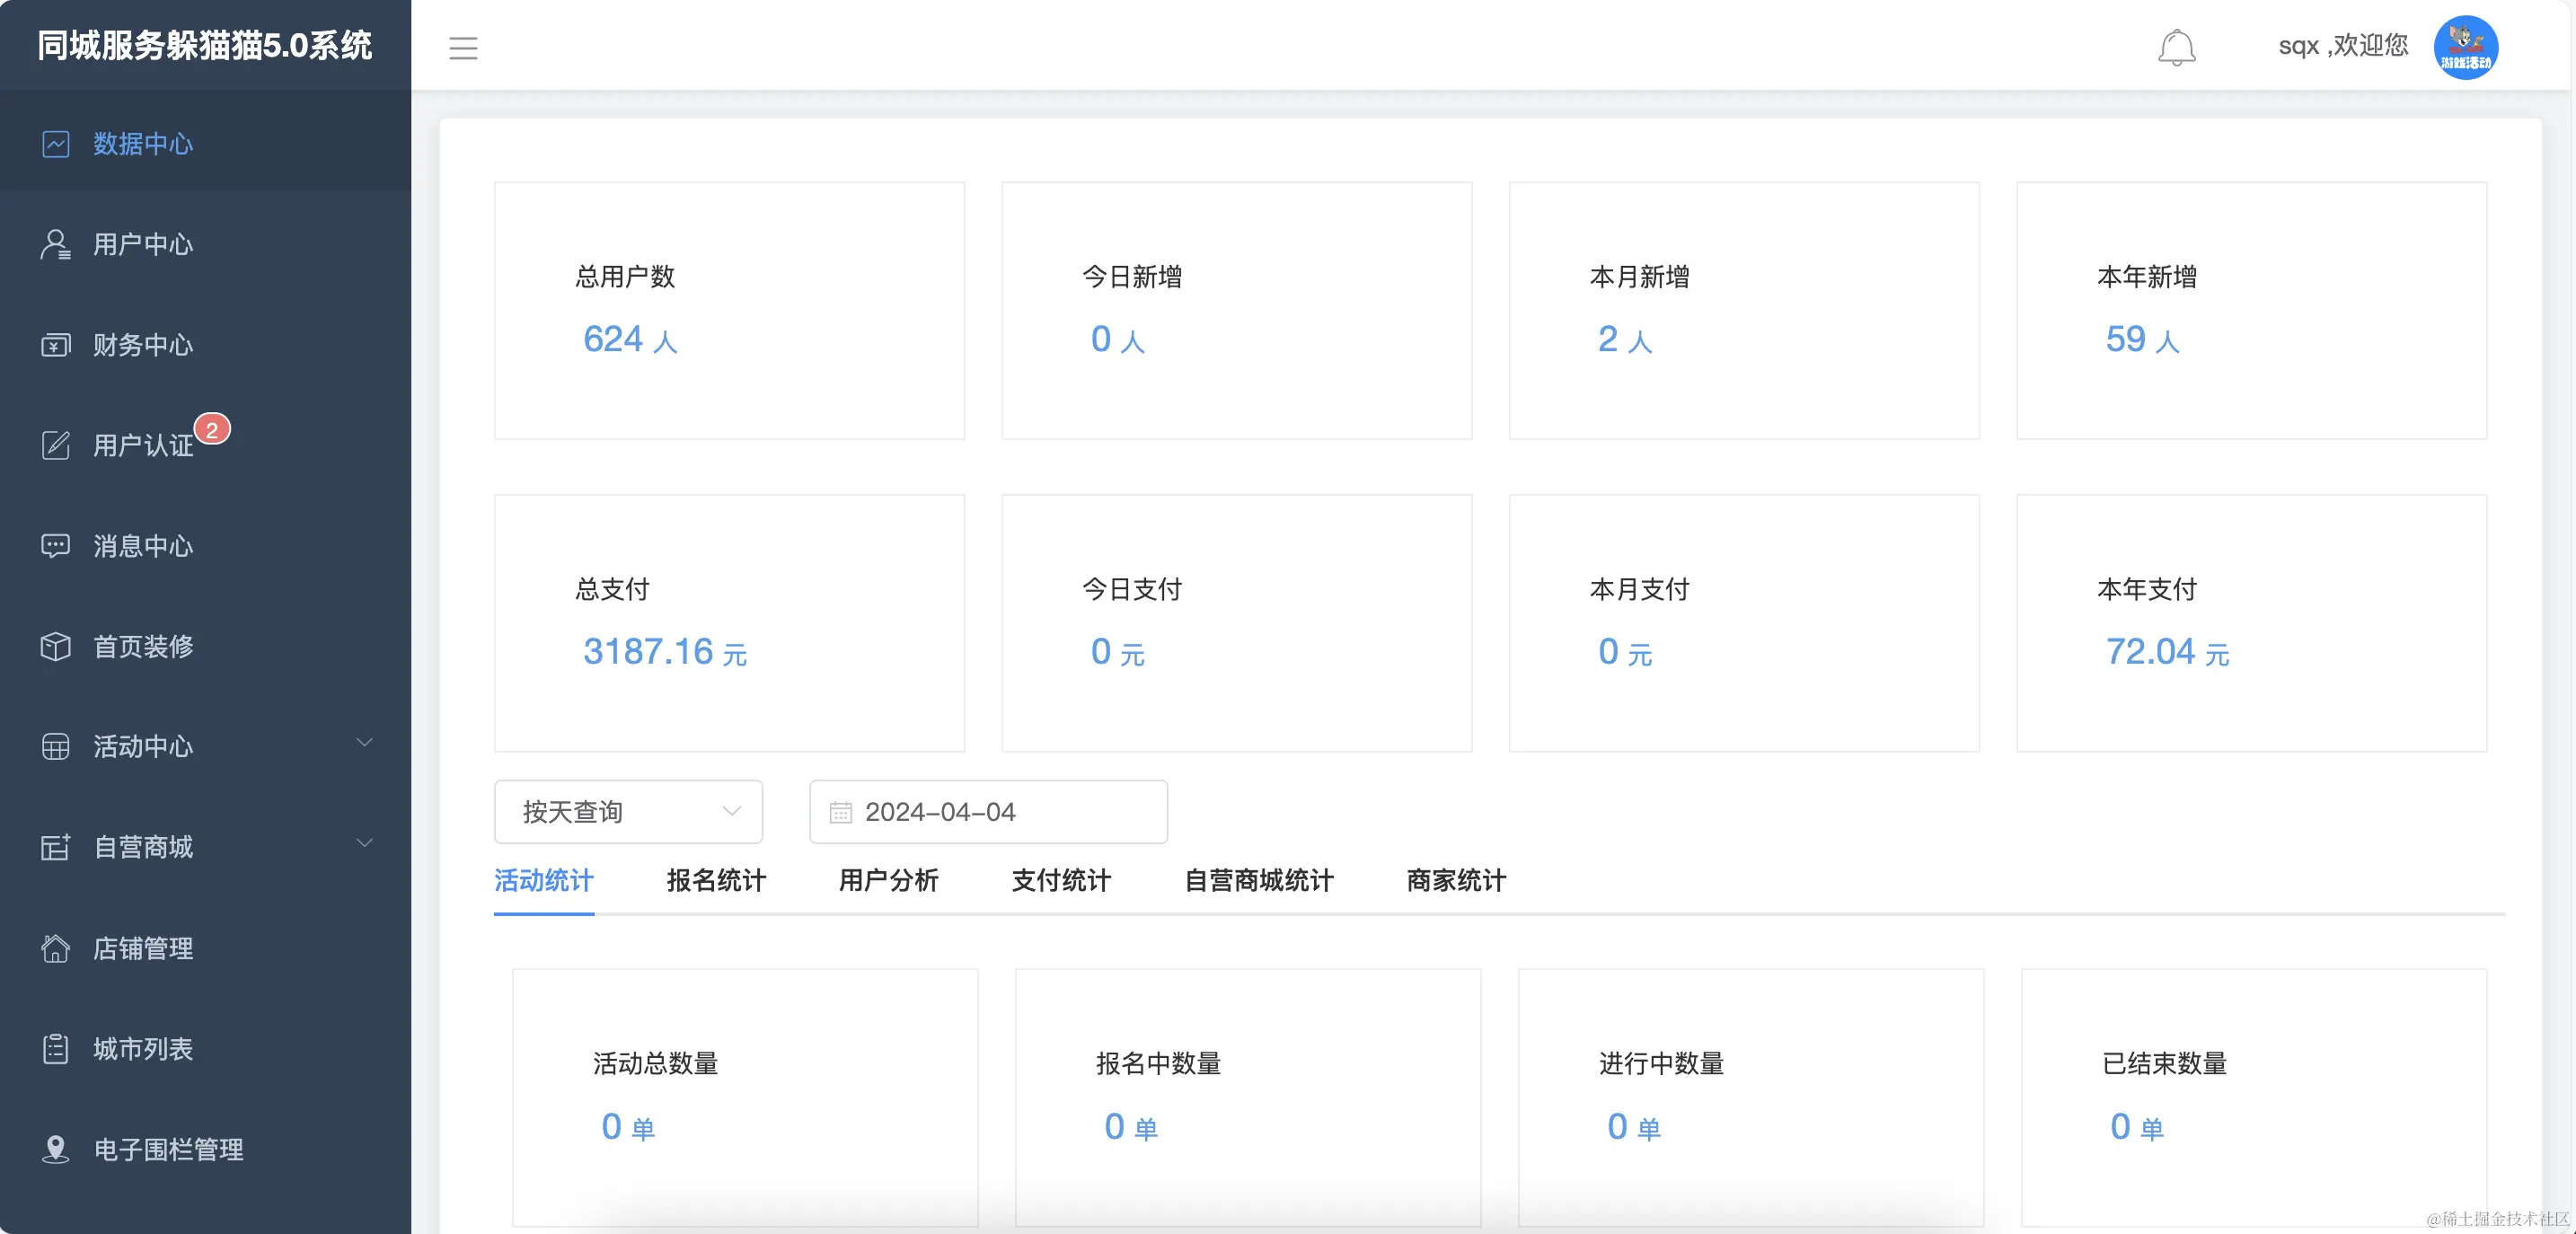This screenshot has height=1234, width=2576.
Task: Select the 支付统计 statistics view
Action: point(1060,881)
